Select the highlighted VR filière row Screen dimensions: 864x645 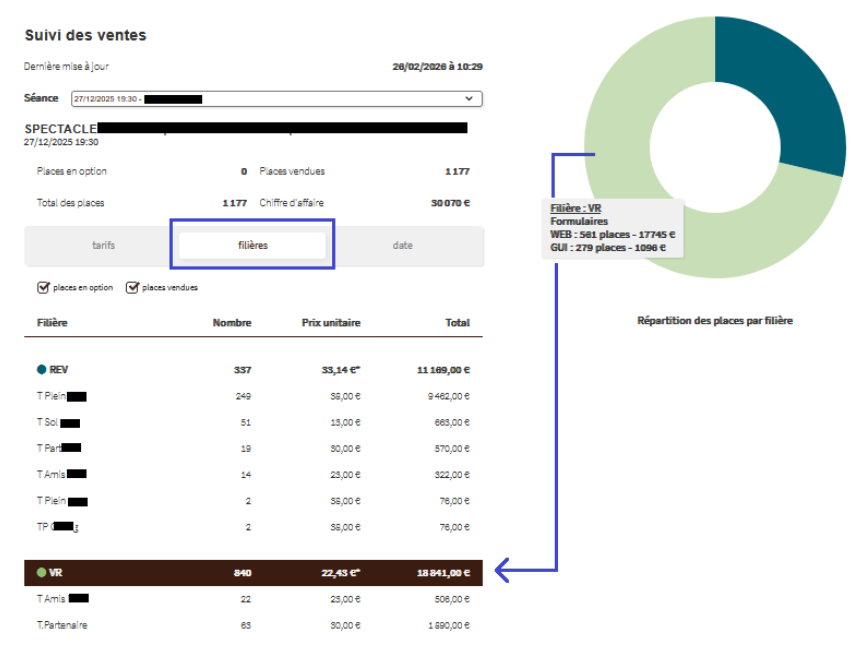253,573
